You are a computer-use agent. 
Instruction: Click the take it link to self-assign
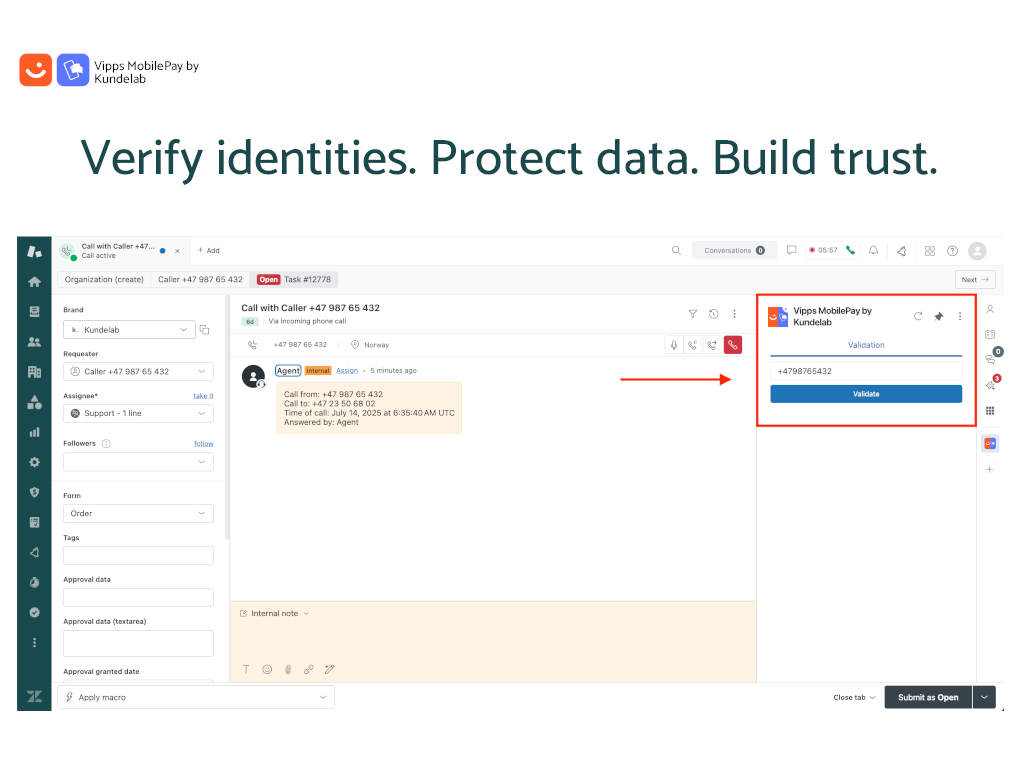203,395
